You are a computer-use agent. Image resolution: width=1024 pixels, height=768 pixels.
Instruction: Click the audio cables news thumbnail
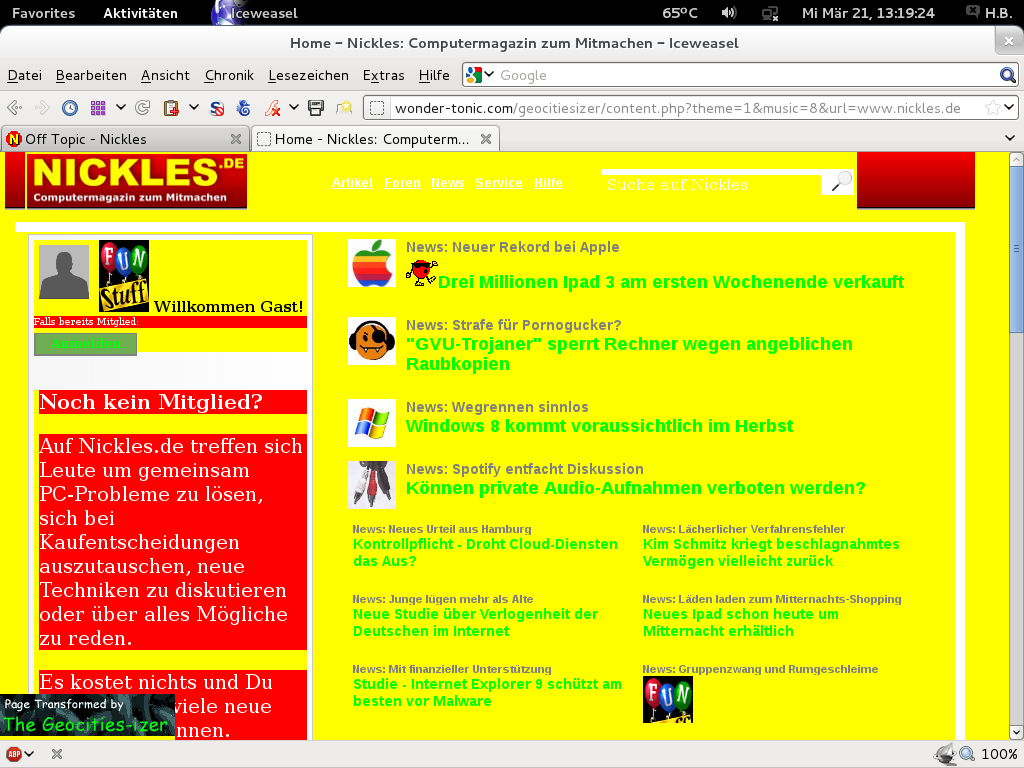372,485
